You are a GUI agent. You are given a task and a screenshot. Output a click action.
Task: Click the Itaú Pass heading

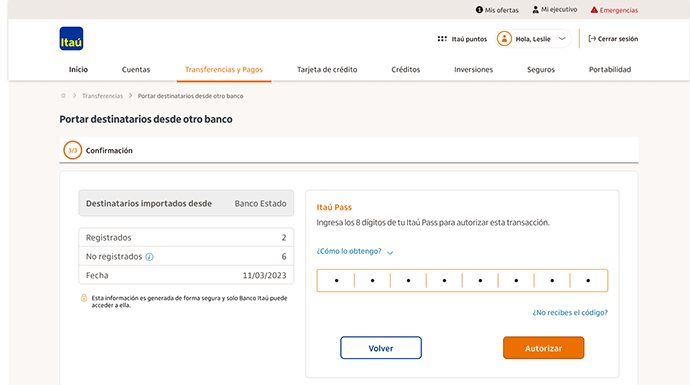[x=334, y=207]
